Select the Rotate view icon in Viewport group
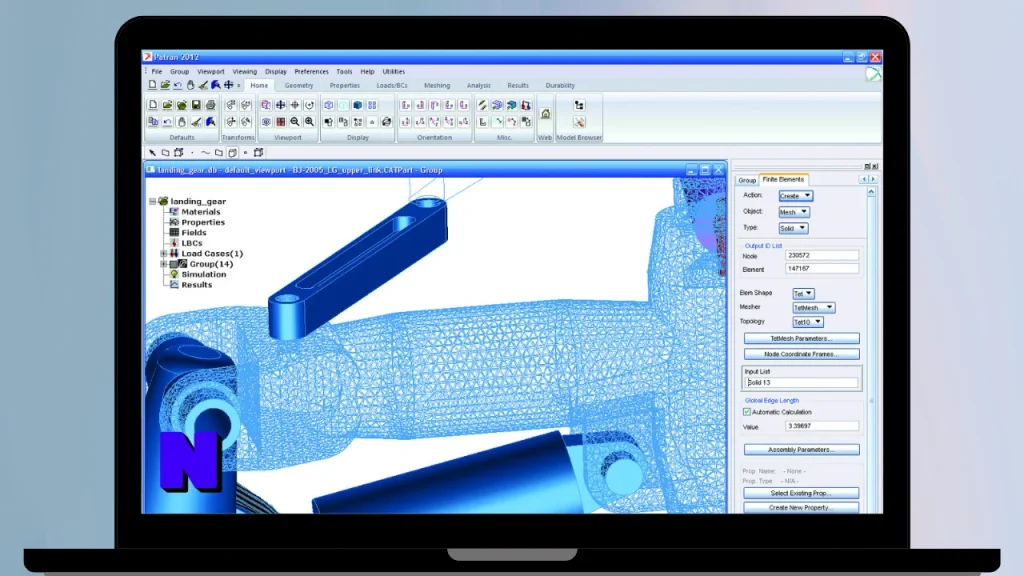The width and height of the screenshot is (1024, 576). (x=309, y=105)
